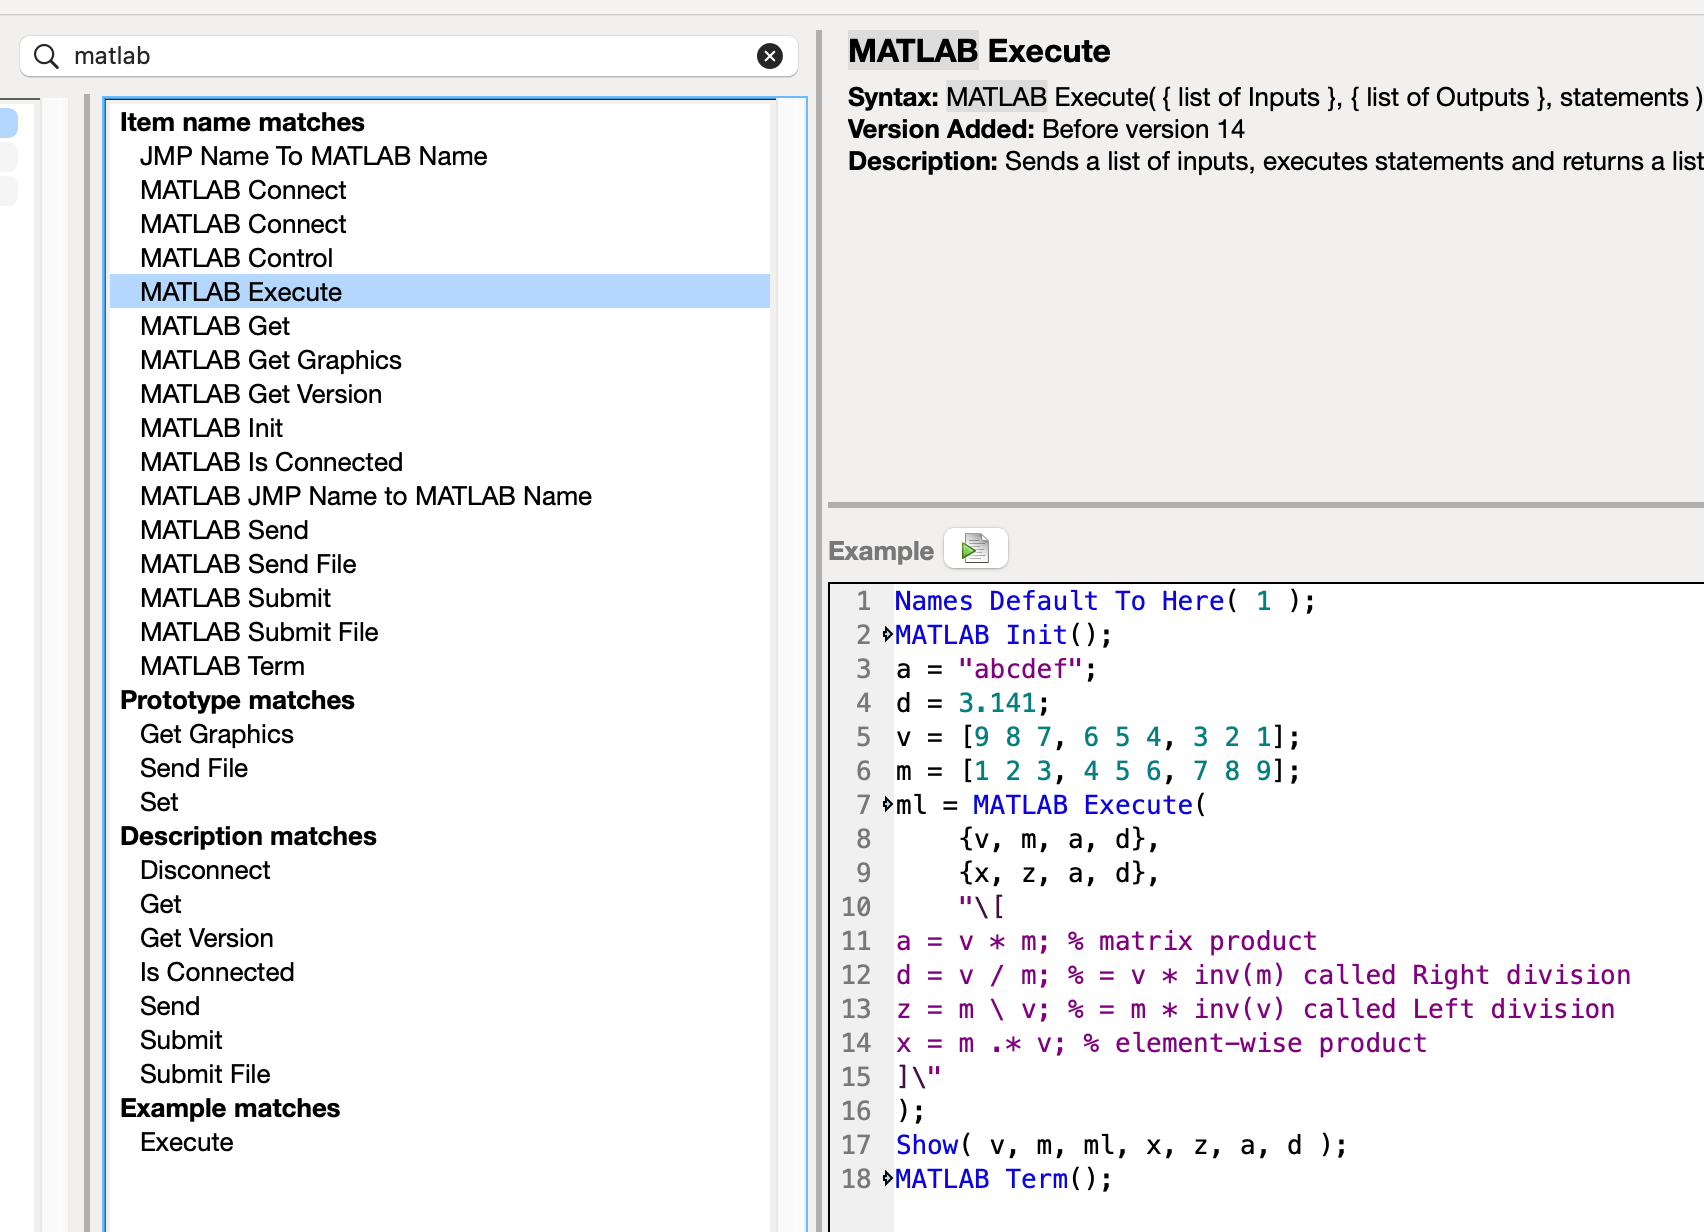Click Get Graphics under Prototype matches

coord(216,734)
